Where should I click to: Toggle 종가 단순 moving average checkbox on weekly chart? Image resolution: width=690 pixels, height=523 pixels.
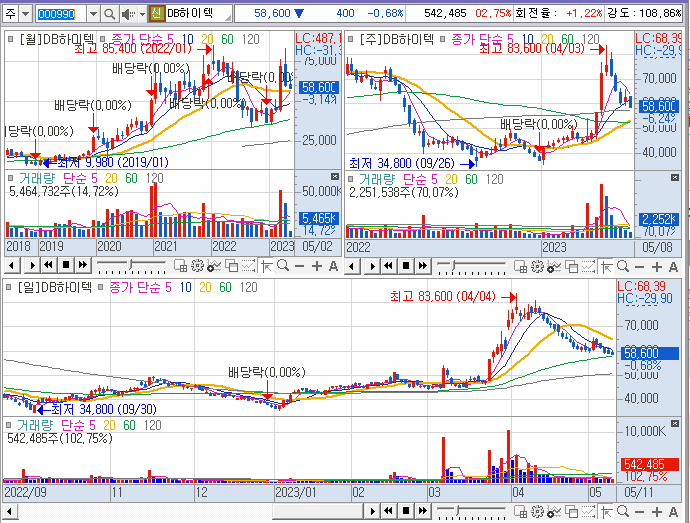coord(442,39)
